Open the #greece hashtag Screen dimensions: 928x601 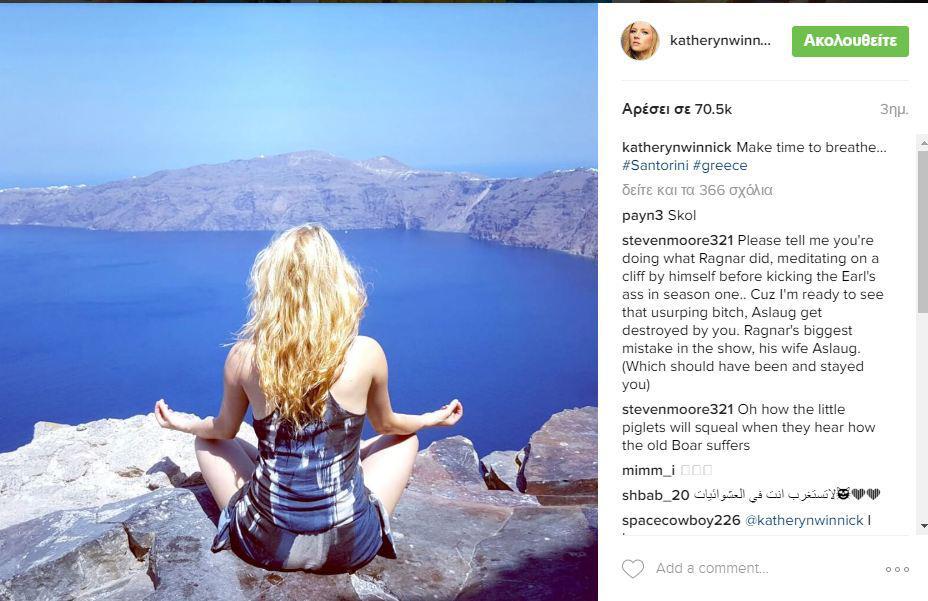tap(720, 165)
